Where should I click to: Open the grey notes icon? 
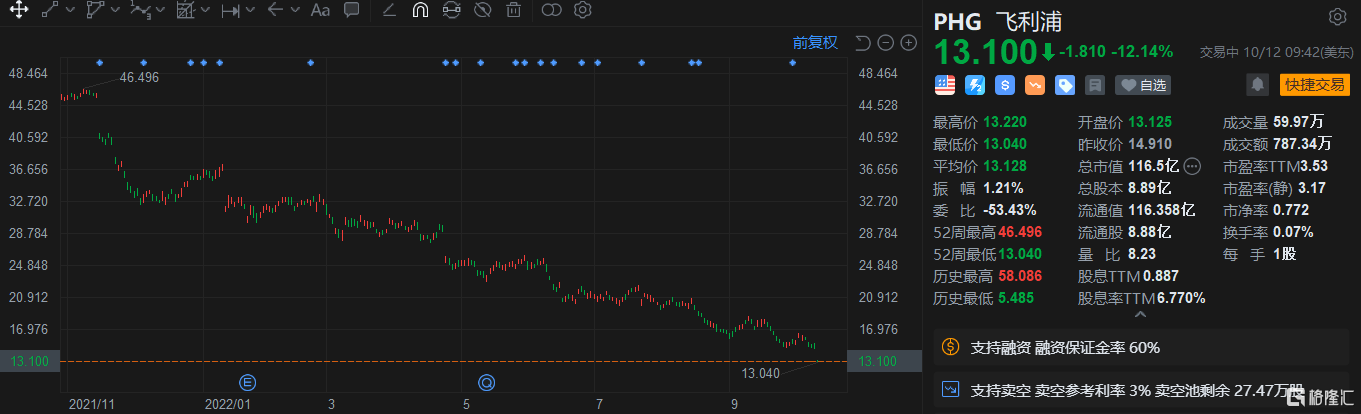pyautogui.click(x=1095, y=85)
